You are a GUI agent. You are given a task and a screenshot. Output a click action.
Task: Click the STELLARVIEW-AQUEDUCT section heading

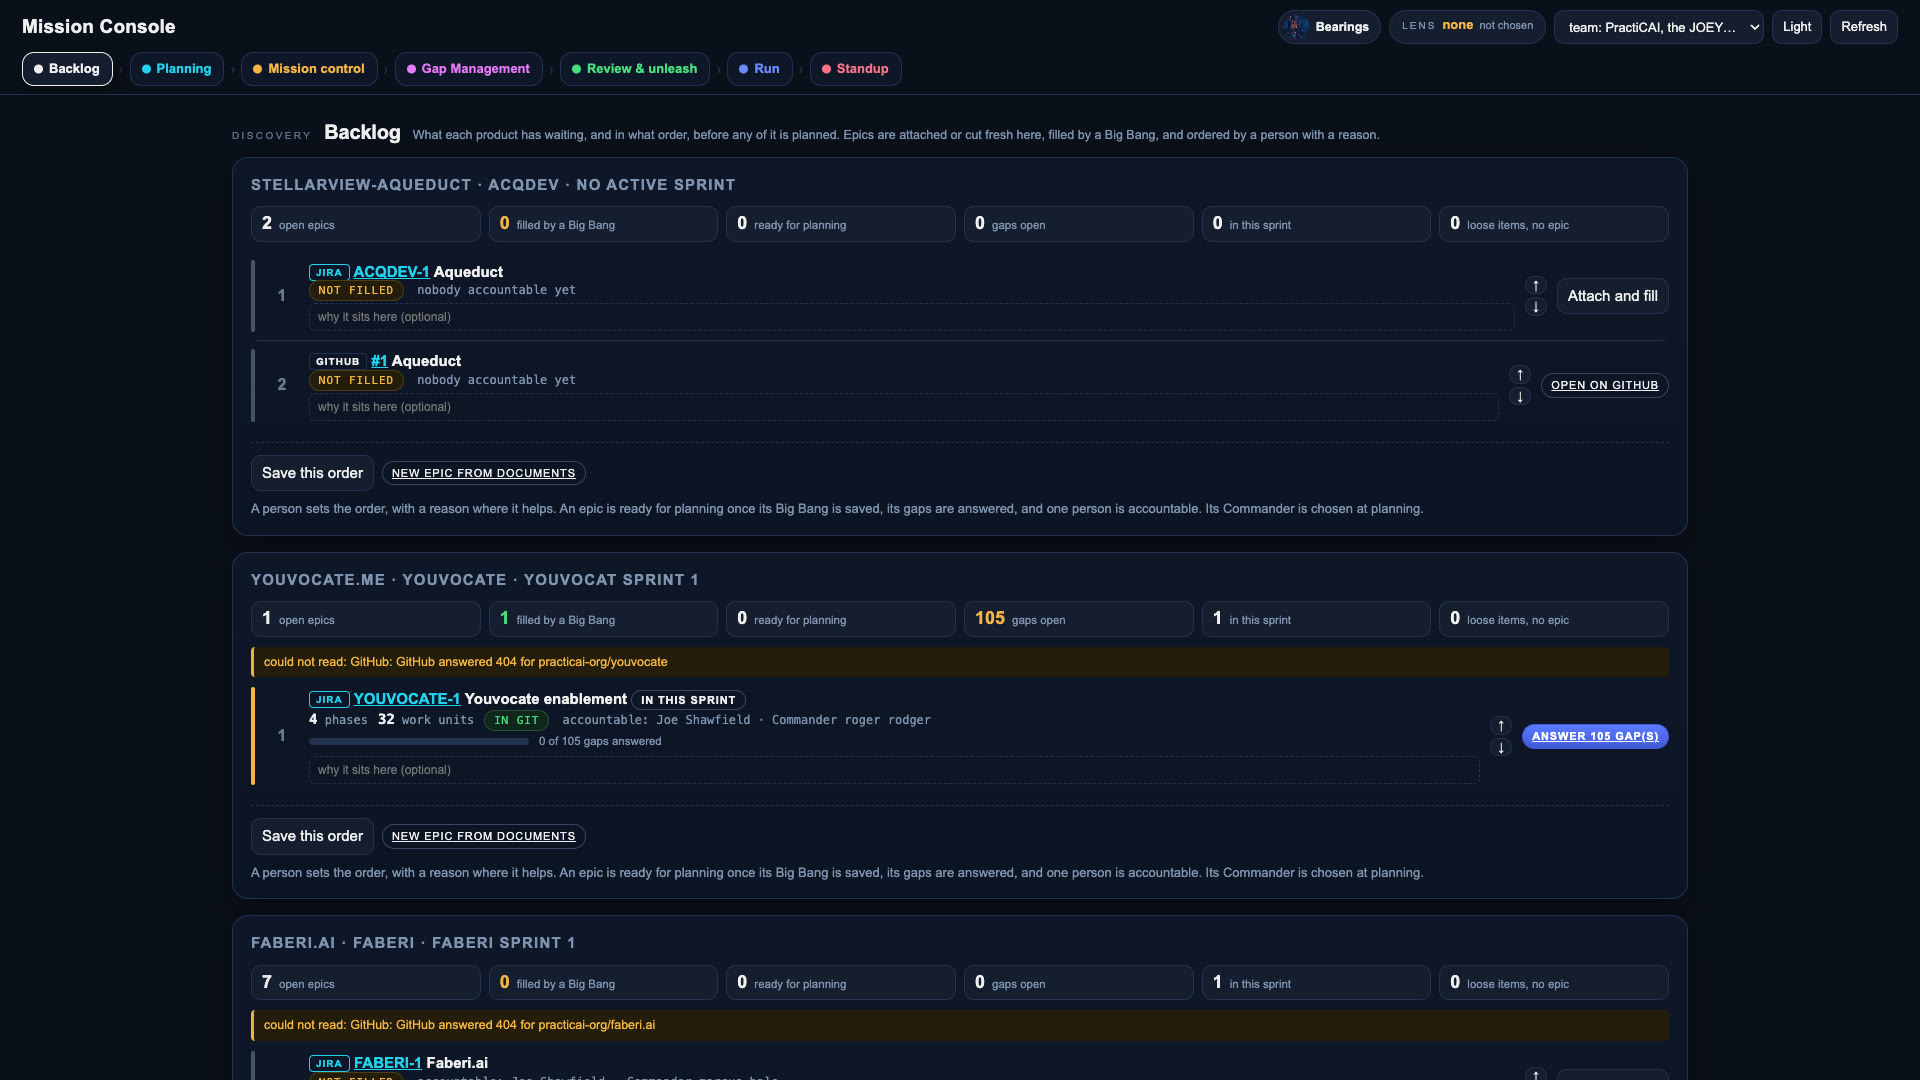pyautogui.click(x=493, y=185)
